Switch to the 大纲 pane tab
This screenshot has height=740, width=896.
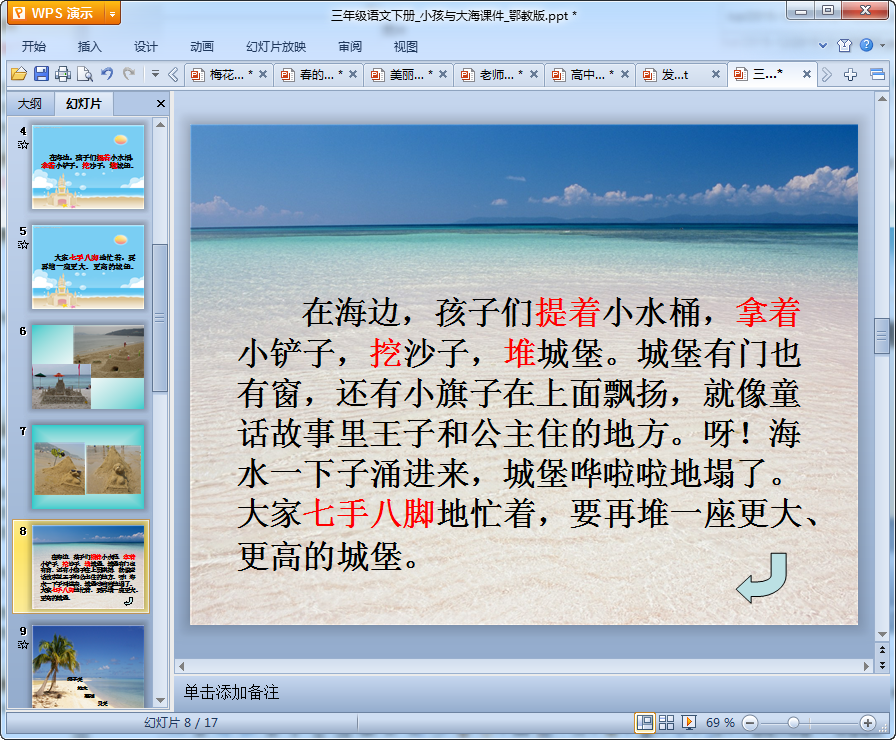pos(30,103)
